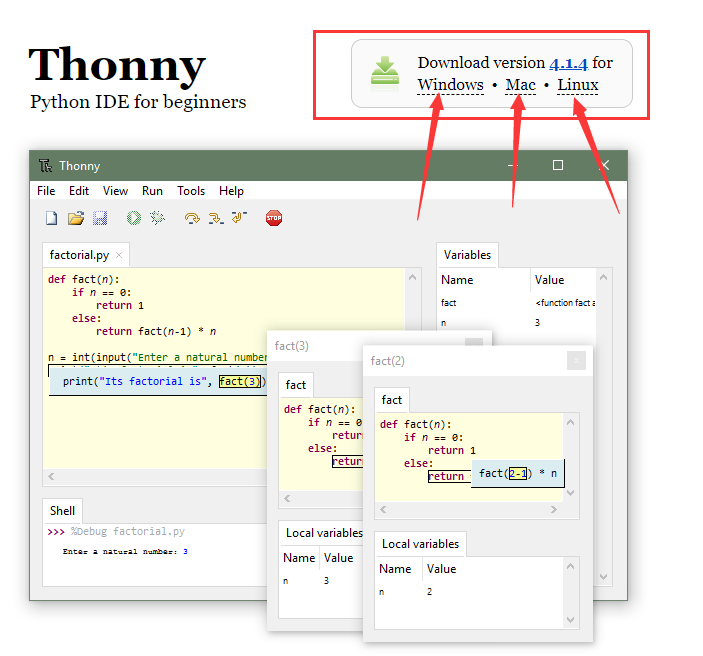Click the Thonny heading text
The width and height of the screenshot is (703, 656).
point(117,66)
